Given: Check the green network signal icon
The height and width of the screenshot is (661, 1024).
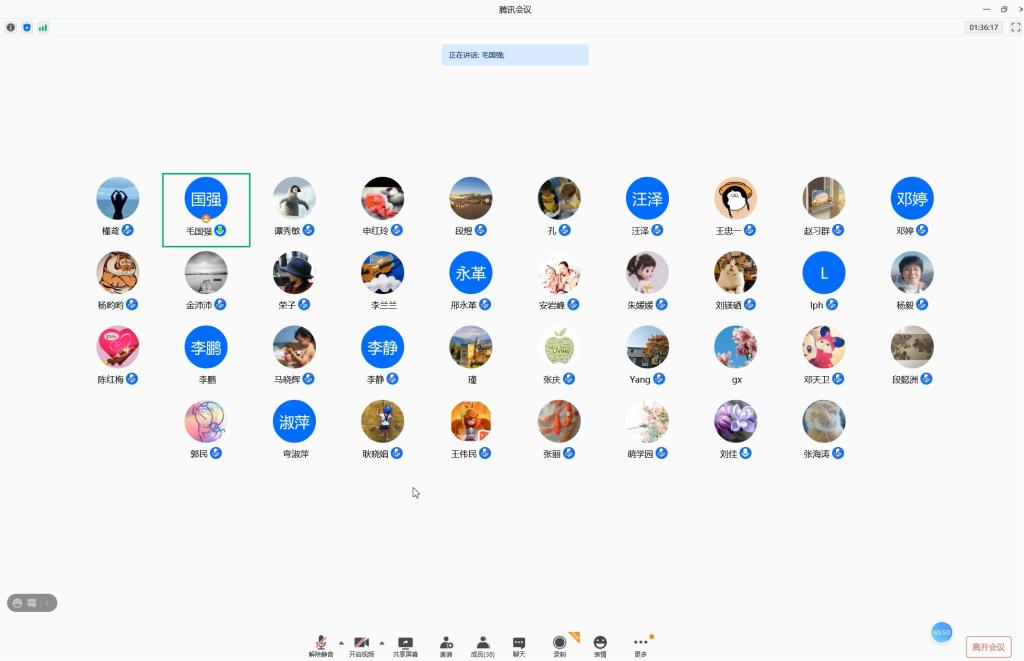Looking at the screenshot, I should click(x=43, y=27).
